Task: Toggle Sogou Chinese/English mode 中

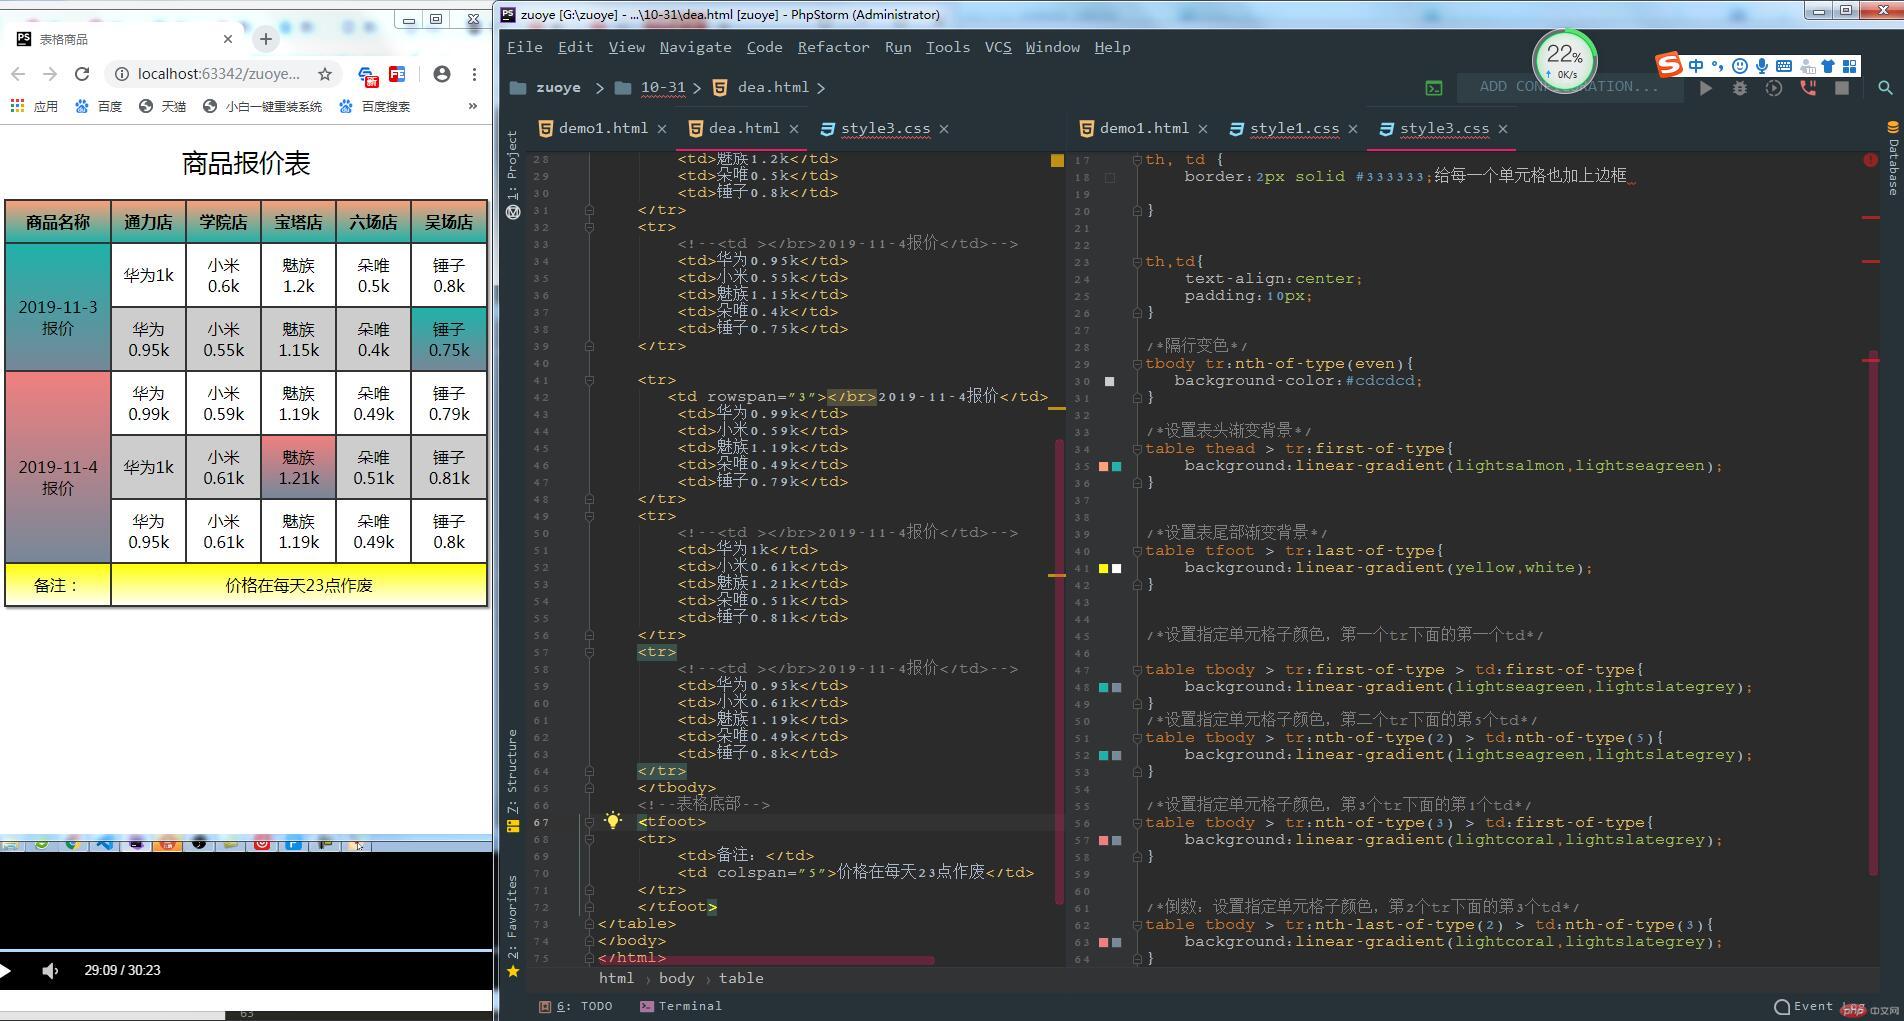Action: [1696, 66]
